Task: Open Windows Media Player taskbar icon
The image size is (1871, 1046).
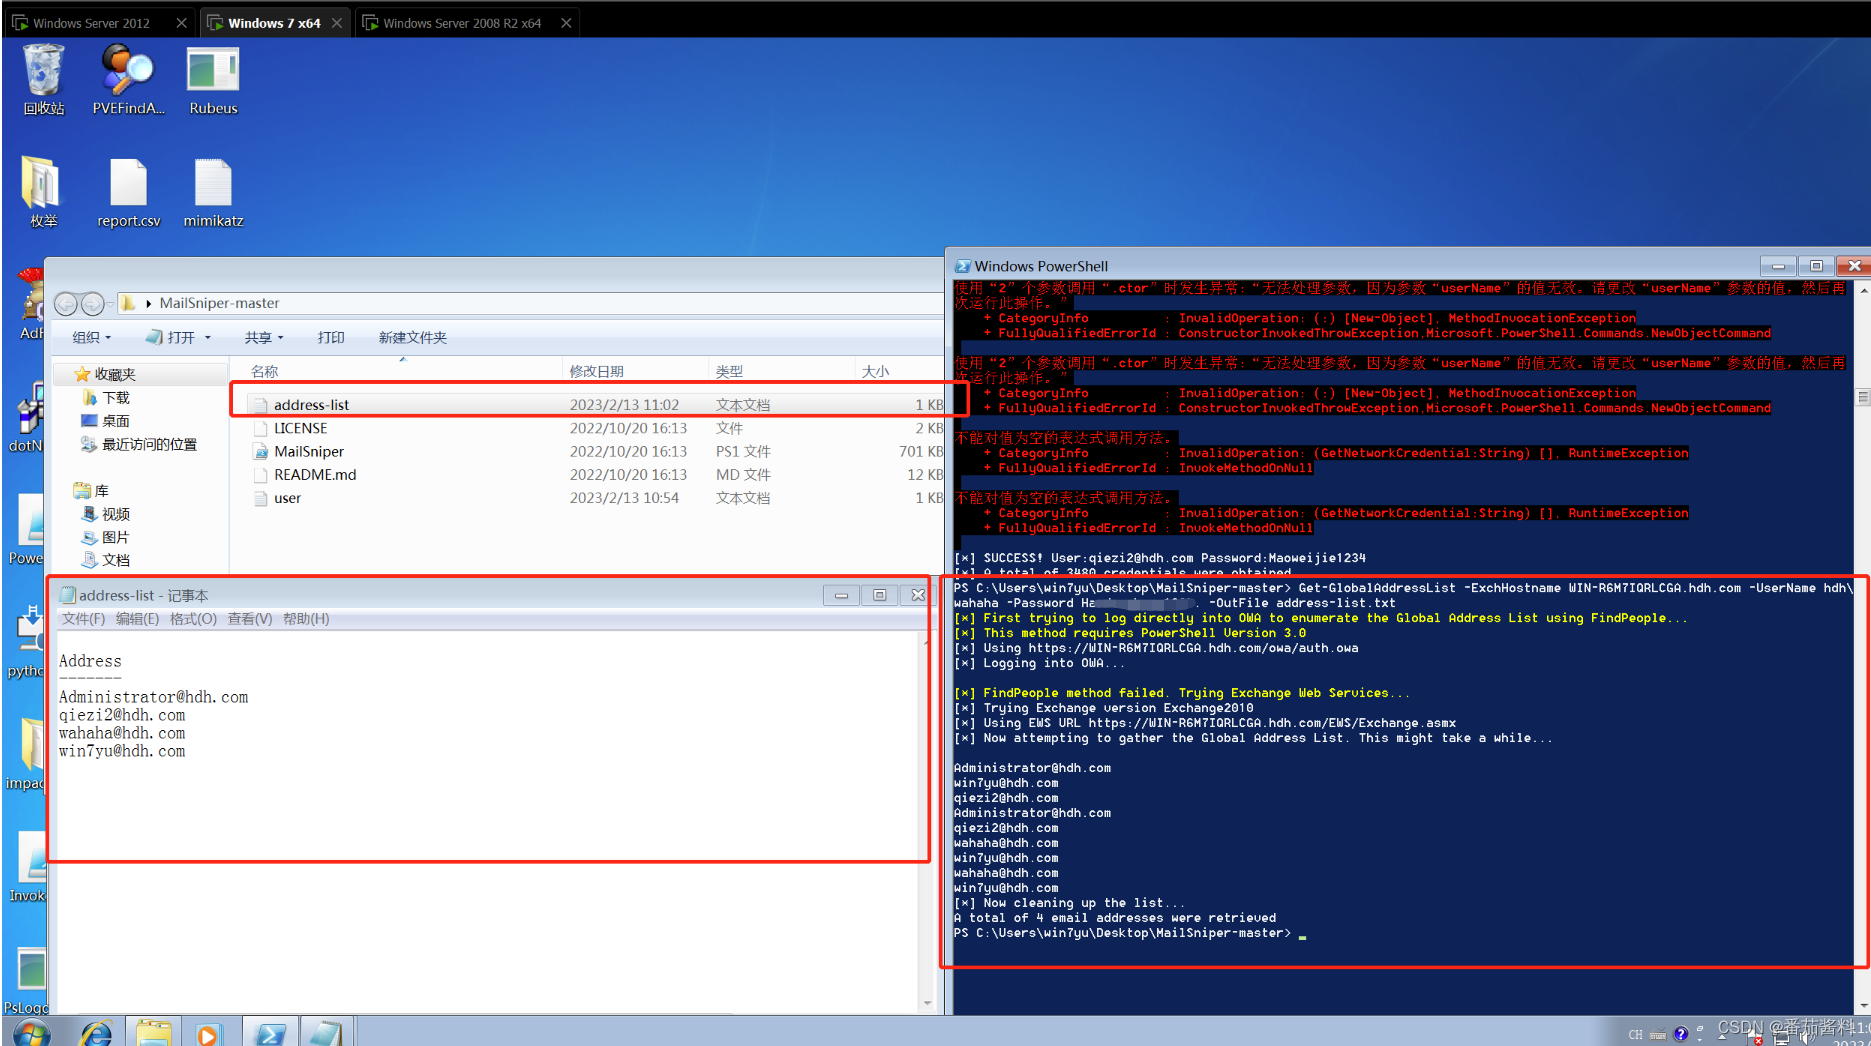Action: click(x=208, y=1033)
